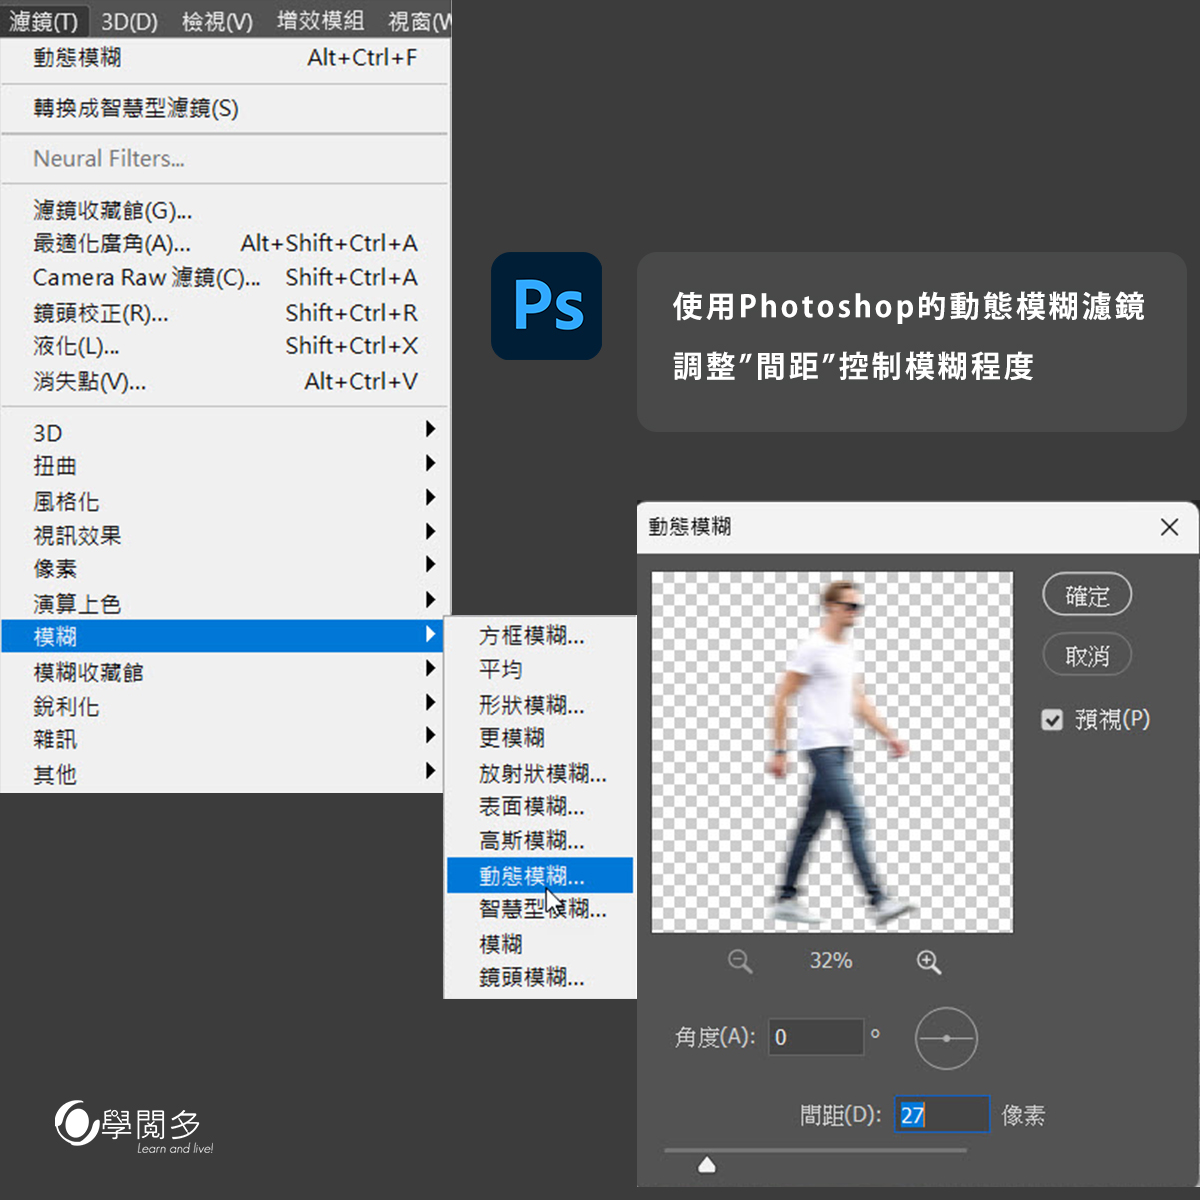Click zoom in magnifier in preview
The height and width of the screenshot is (1200, 1200).
point(929,962)
